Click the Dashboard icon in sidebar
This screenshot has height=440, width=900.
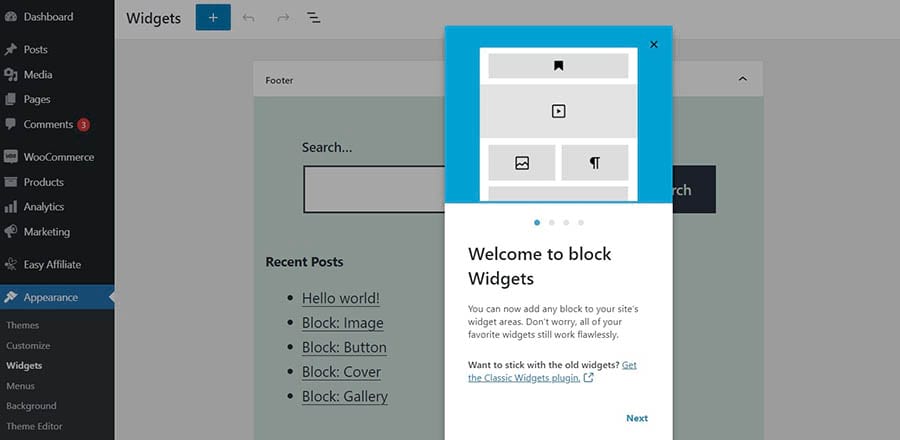[x=11, y=17]
